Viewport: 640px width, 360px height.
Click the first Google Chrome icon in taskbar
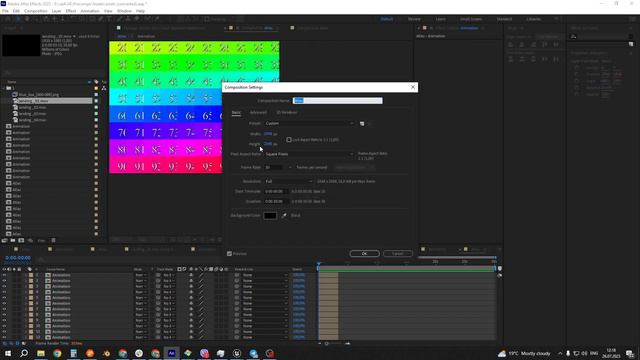(x=57, y=353)
